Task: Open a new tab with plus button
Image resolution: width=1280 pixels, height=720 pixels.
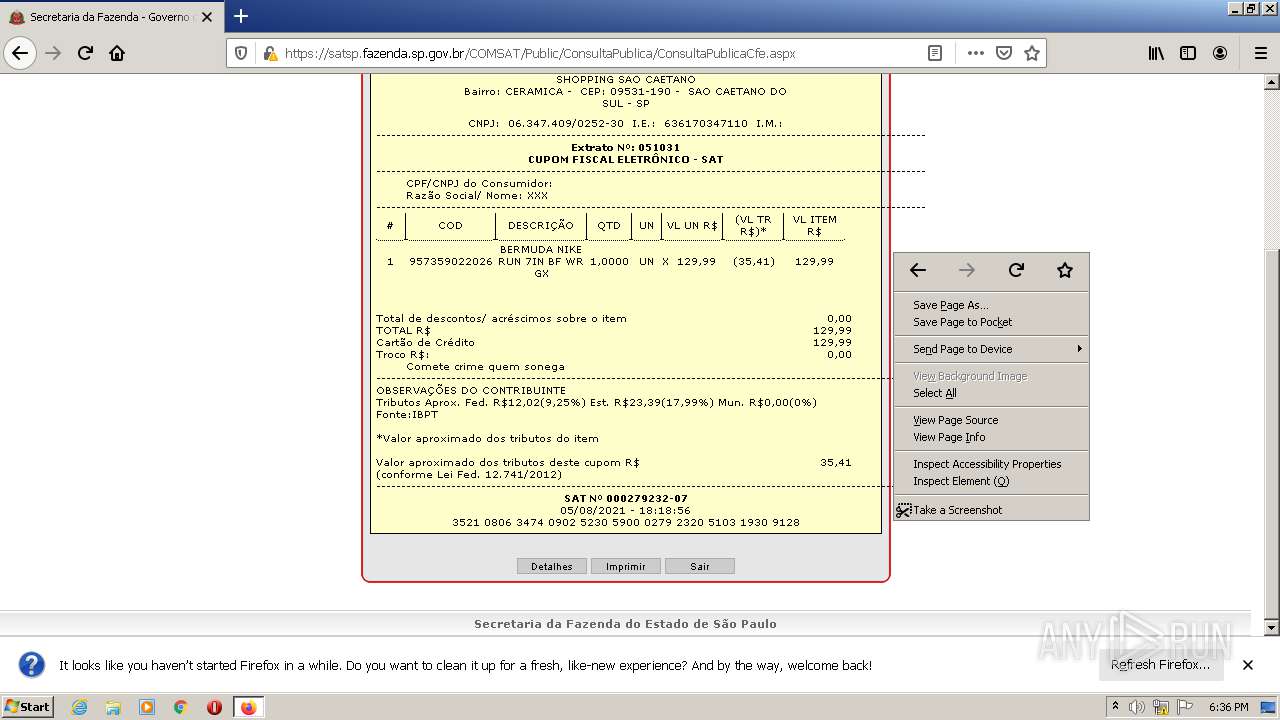Action: (241, 16)
